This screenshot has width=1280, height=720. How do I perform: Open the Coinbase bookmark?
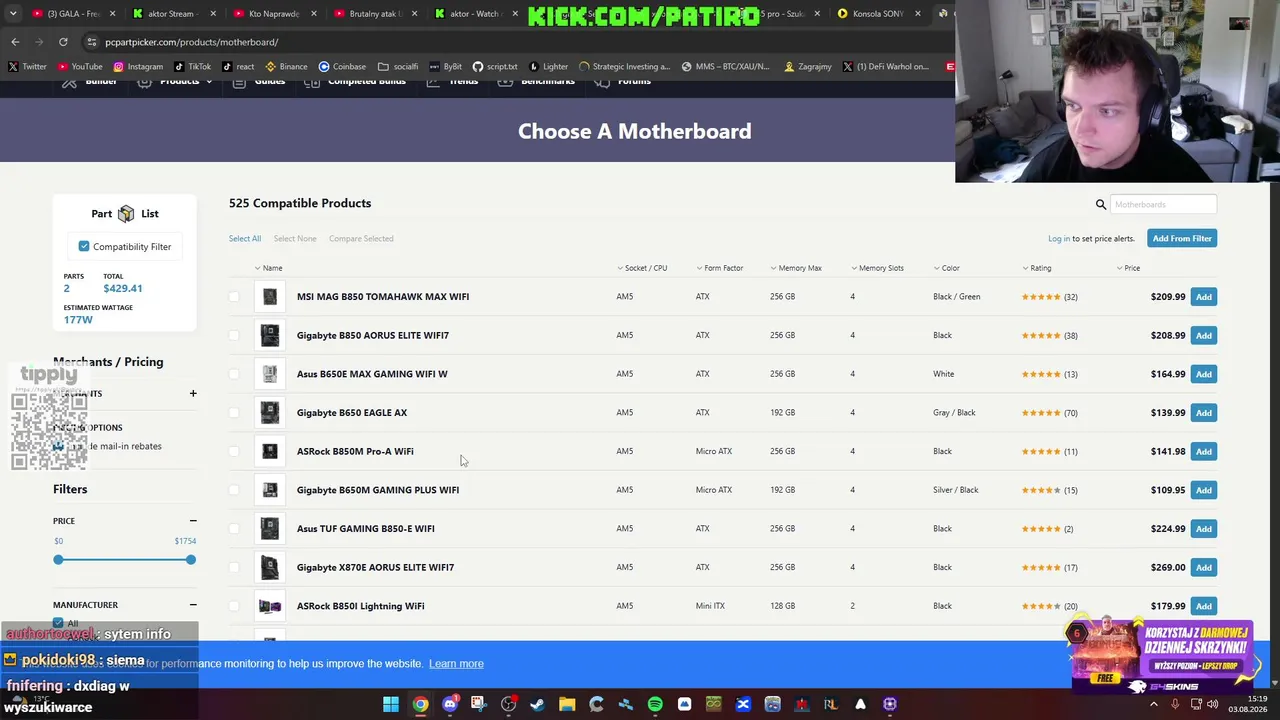tap(342, 67)
